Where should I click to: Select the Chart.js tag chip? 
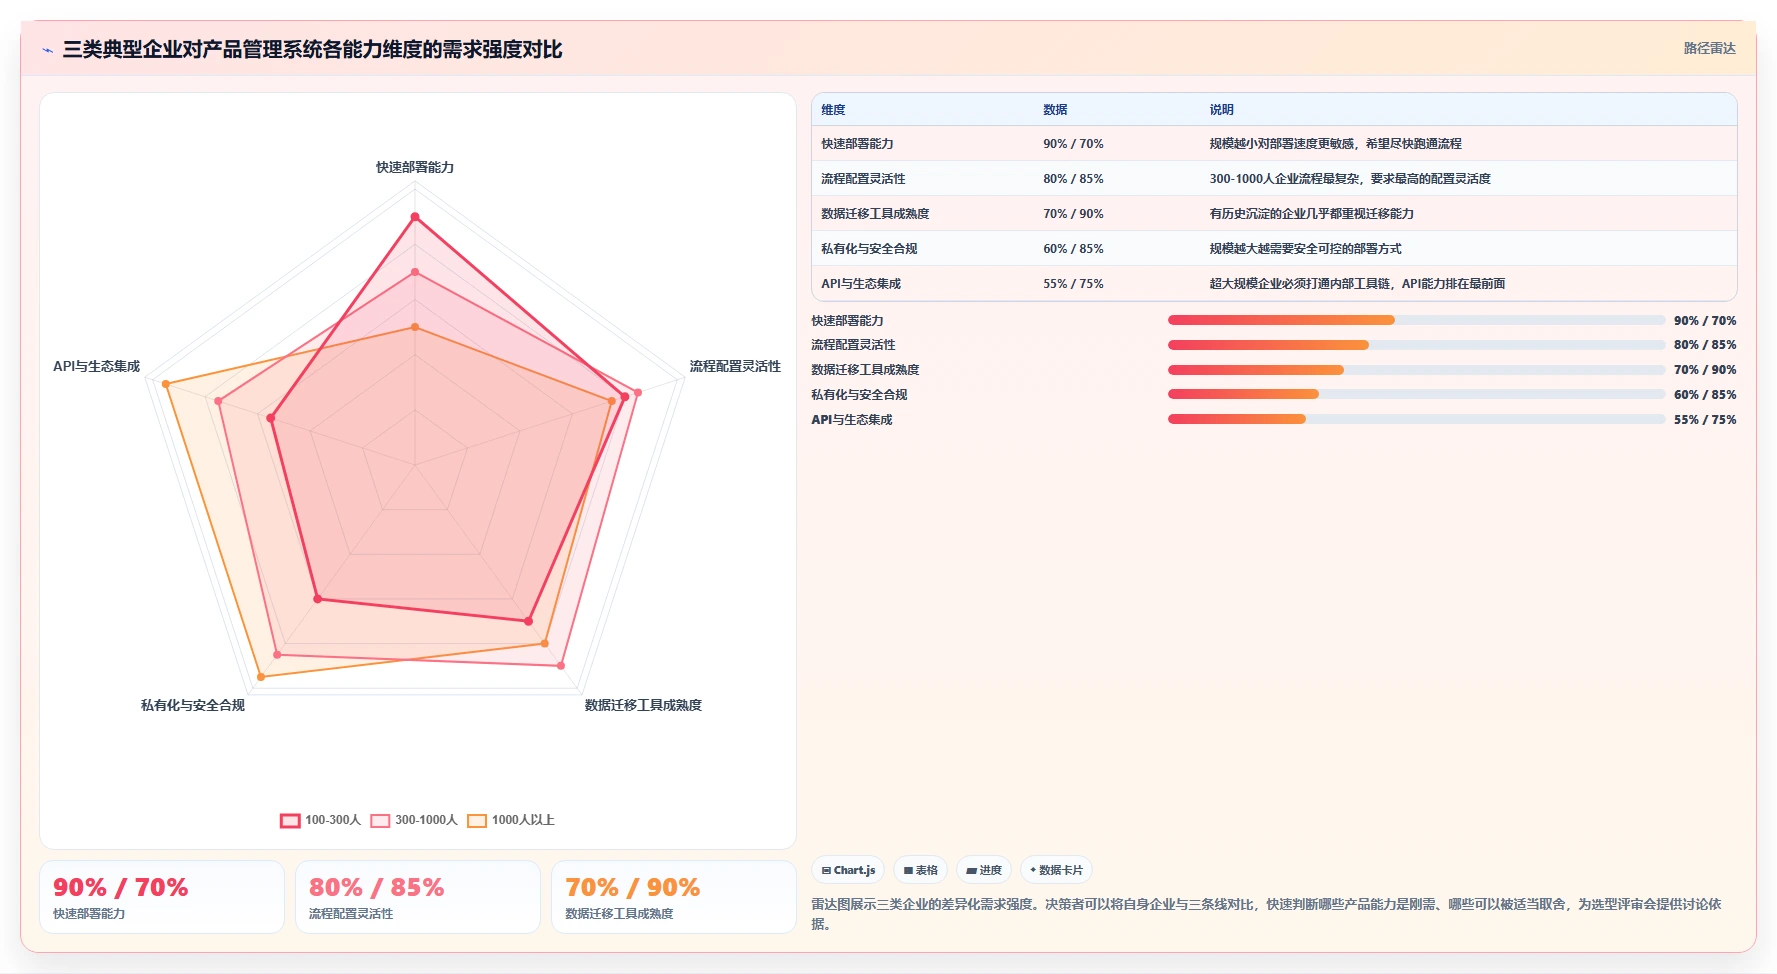click(848, 870)
